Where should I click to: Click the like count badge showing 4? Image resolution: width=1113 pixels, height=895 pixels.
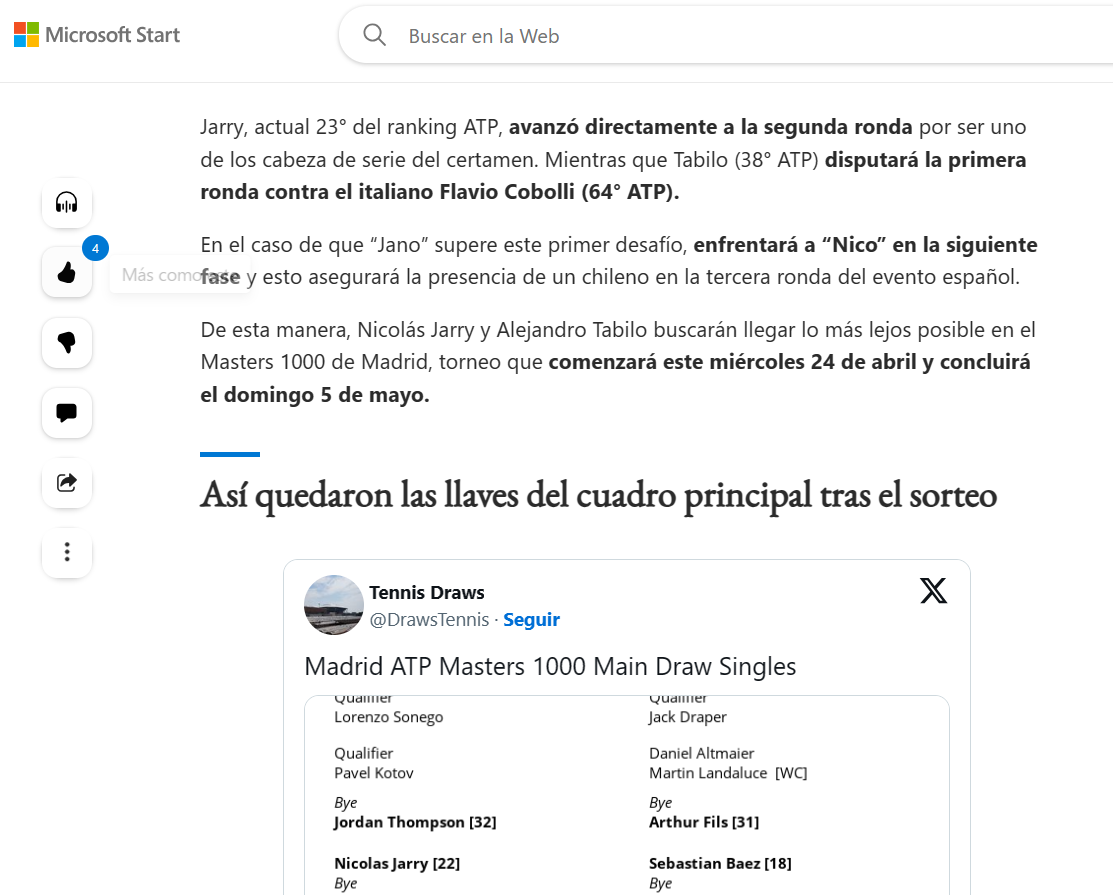(x=95, y=248)
